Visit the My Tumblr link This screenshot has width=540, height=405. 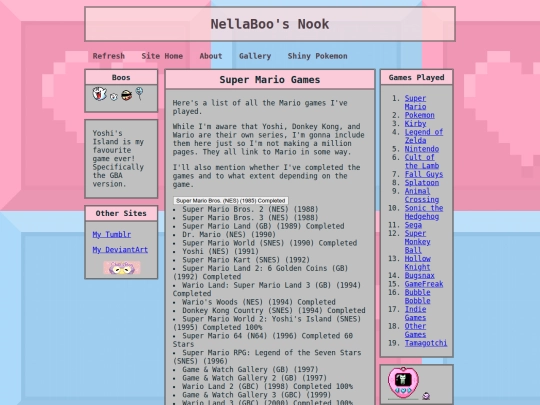click(112, 235)
